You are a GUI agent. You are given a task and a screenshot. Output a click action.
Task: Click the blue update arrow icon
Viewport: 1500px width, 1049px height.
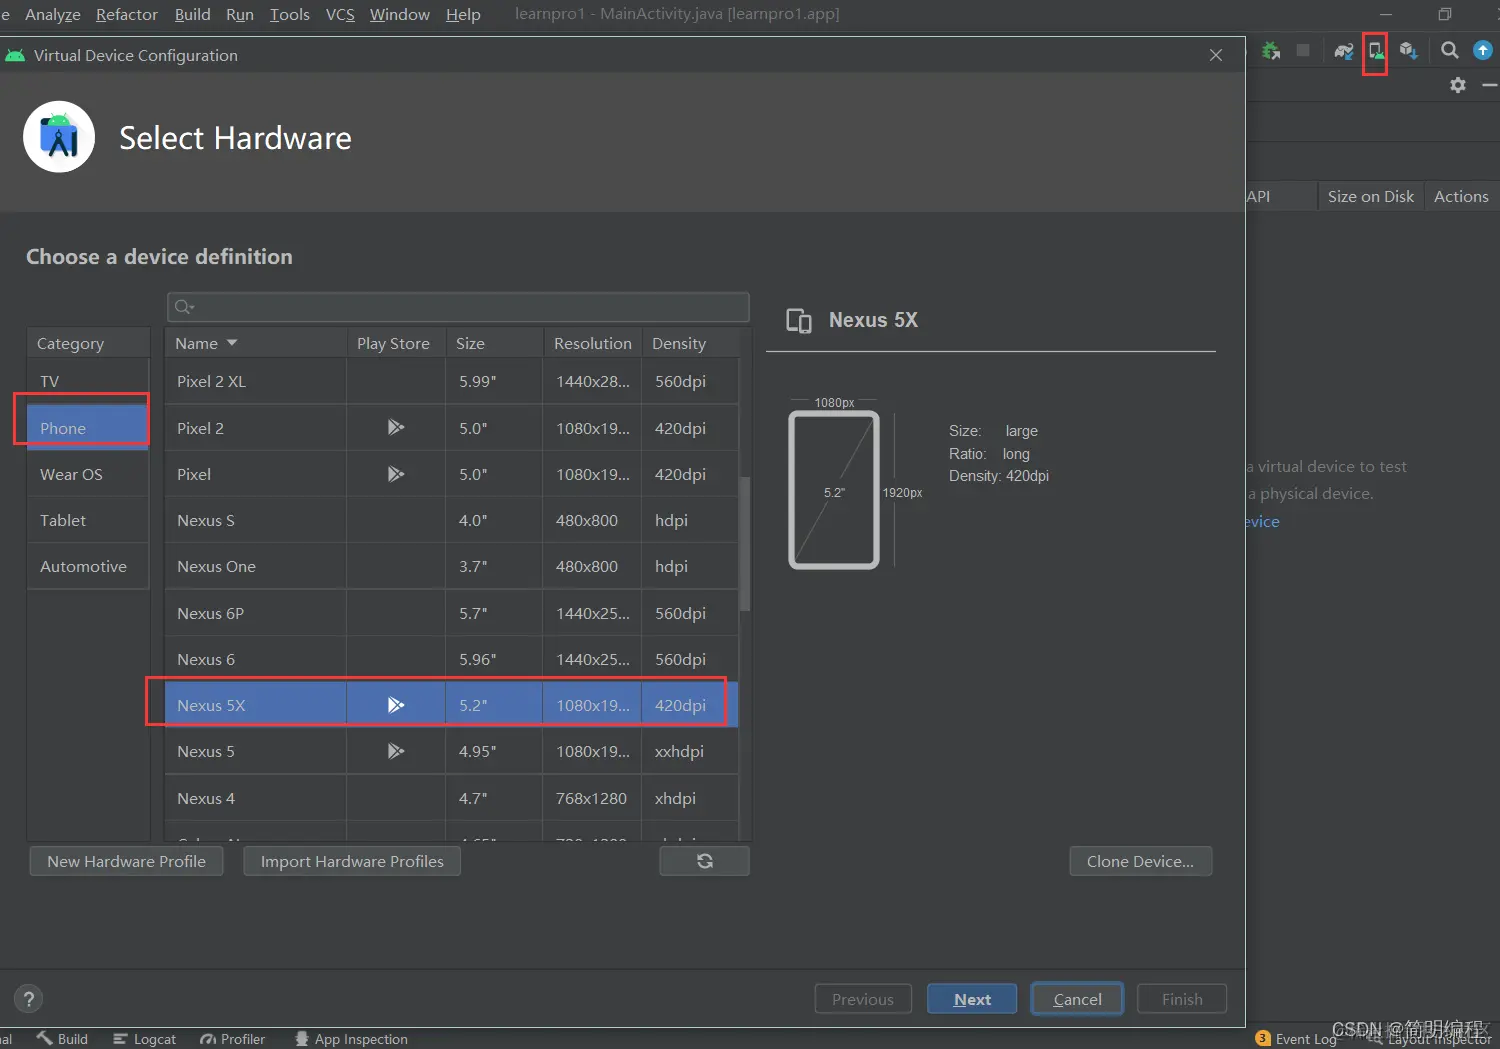click(1483, 50)
